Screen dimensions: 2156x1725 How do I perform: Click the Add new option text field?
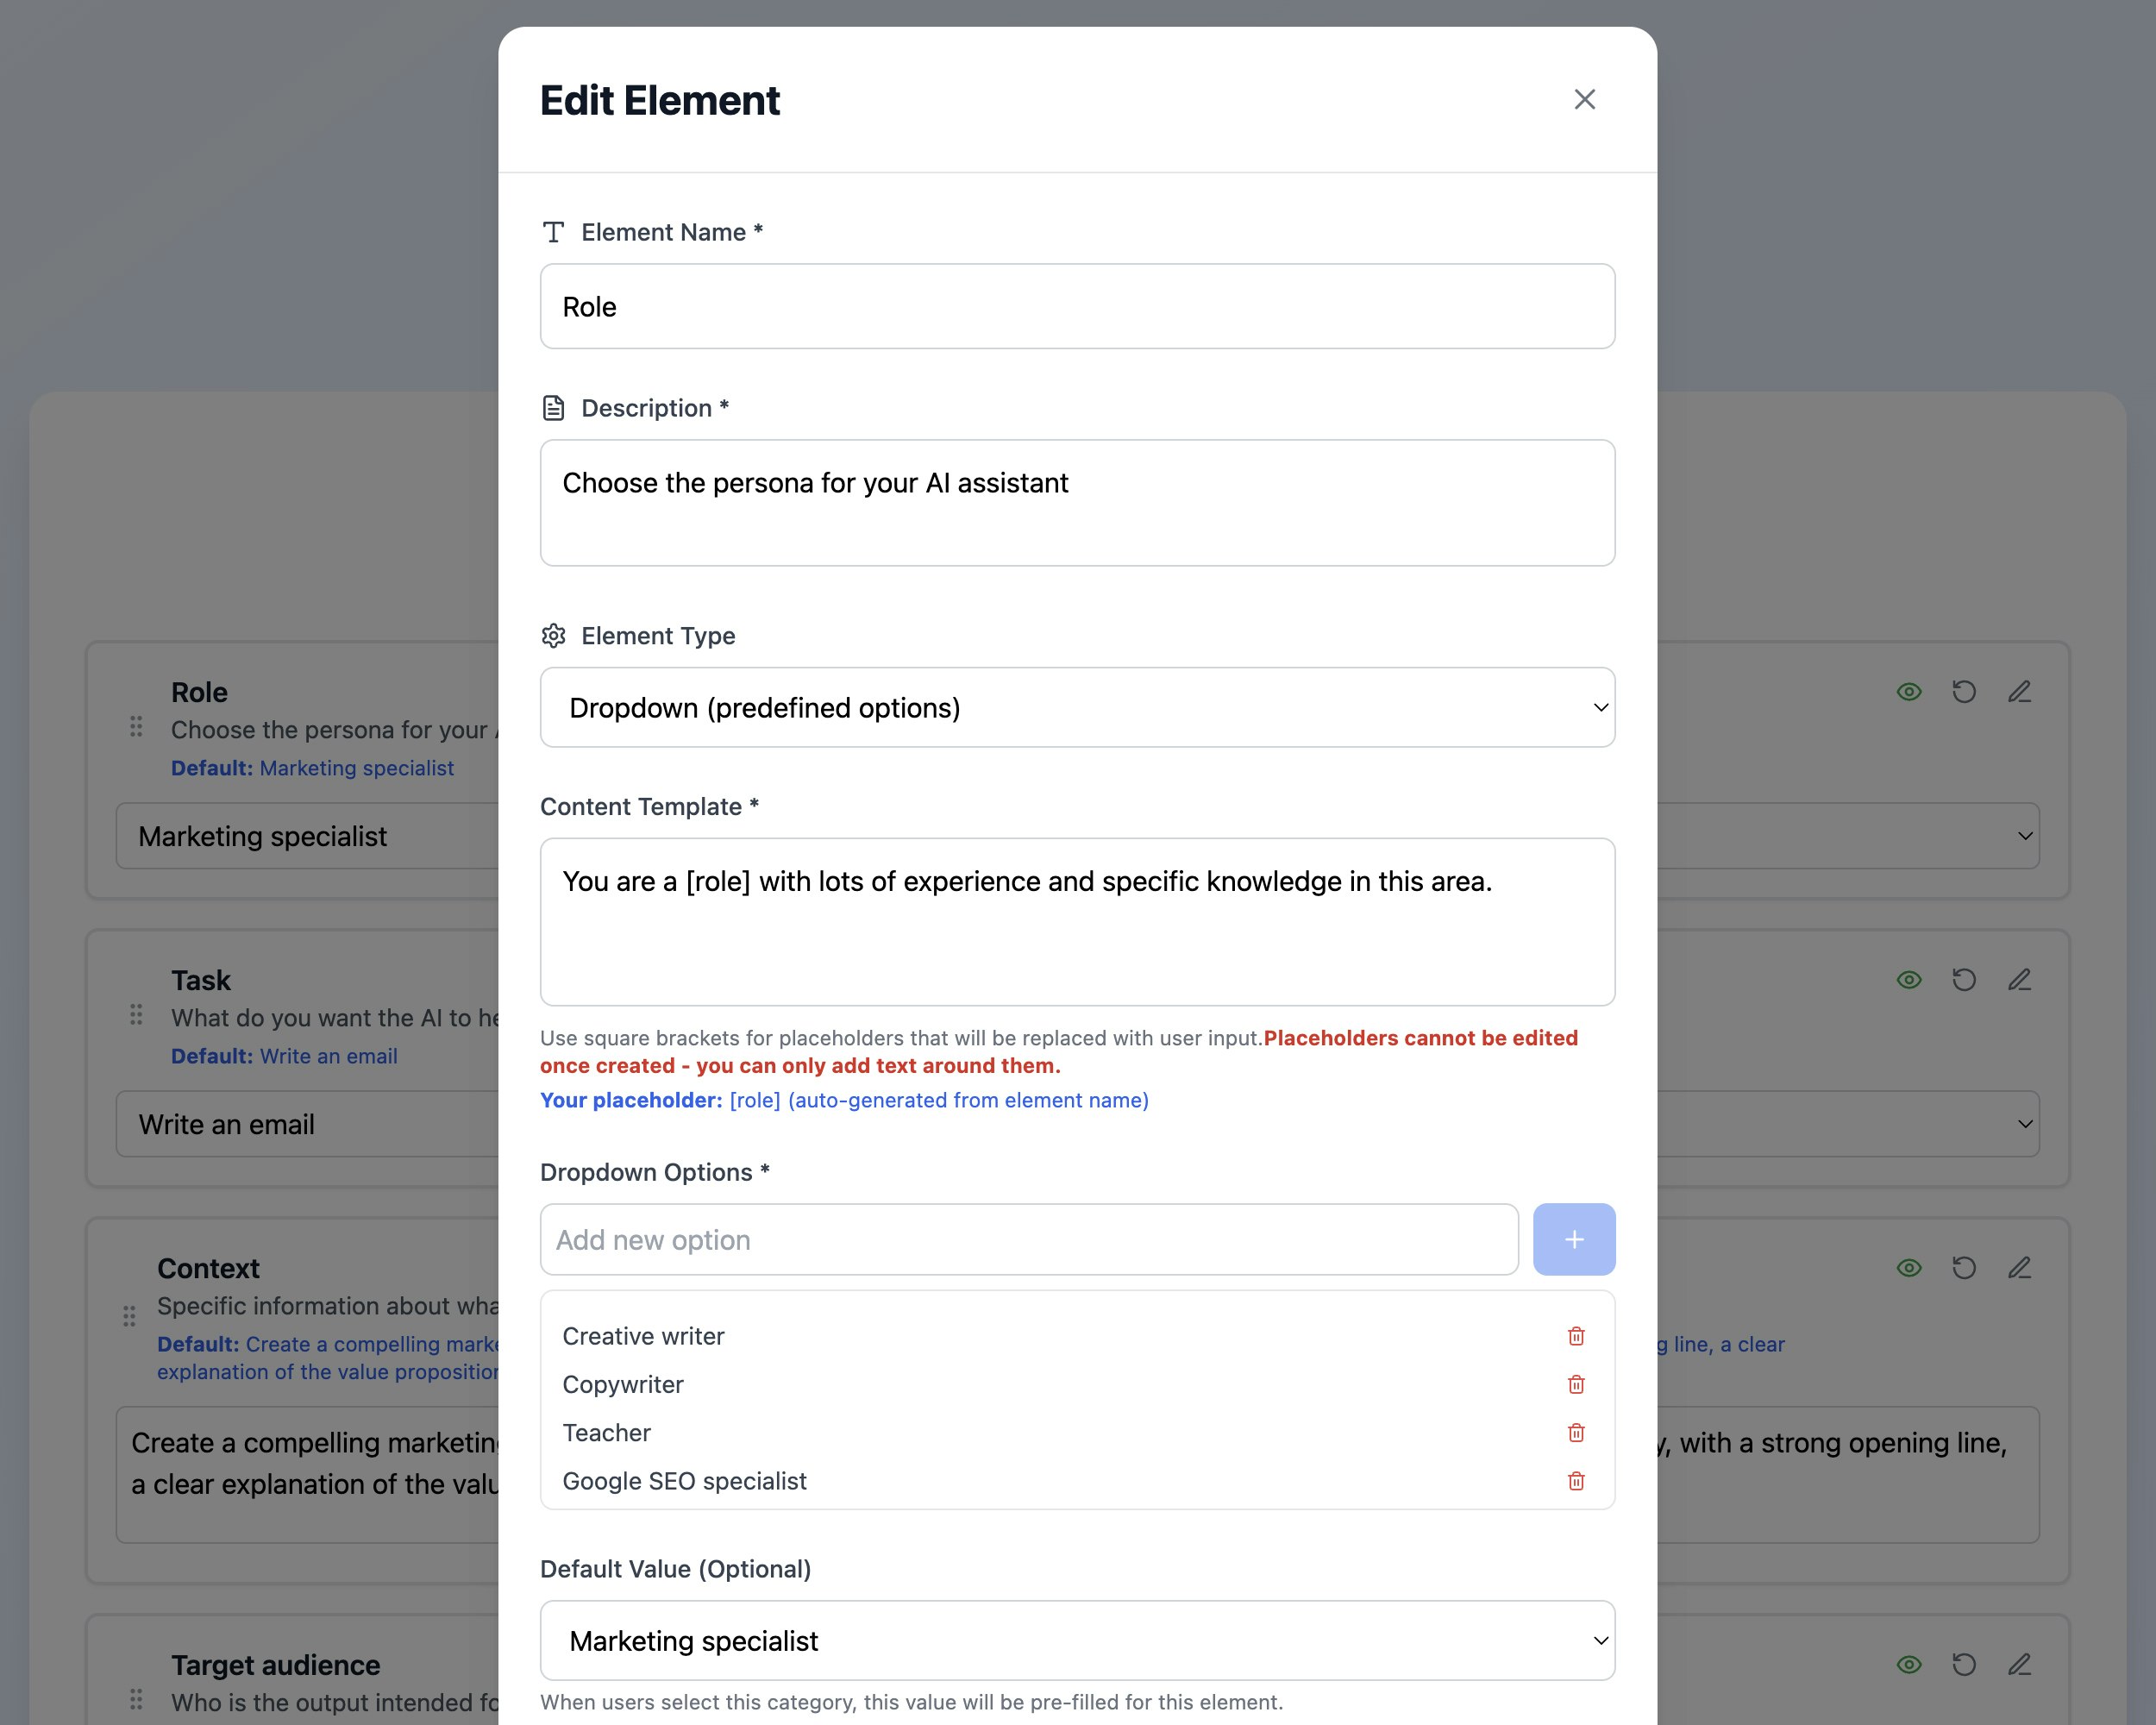1028,1239
